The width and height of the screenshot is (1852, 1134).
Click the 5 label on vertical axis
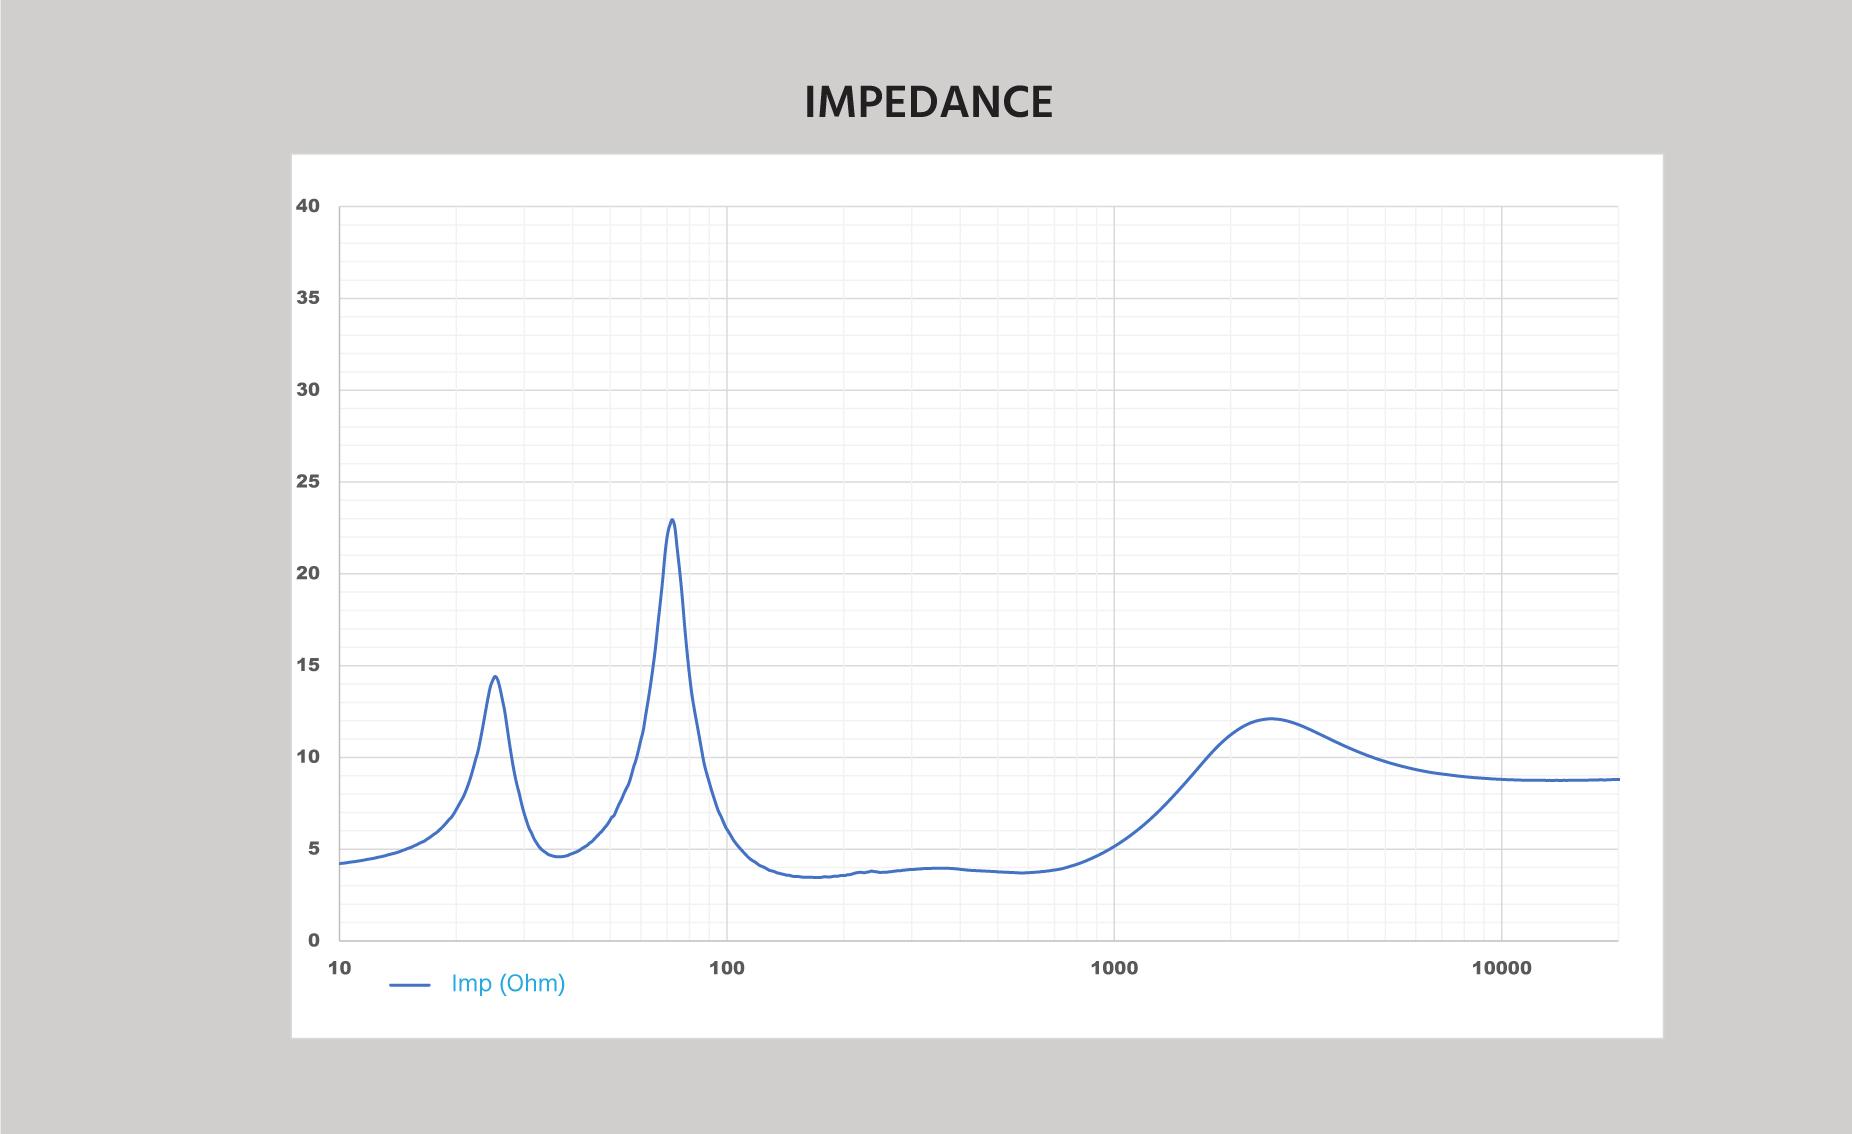(x=314, y=849)
